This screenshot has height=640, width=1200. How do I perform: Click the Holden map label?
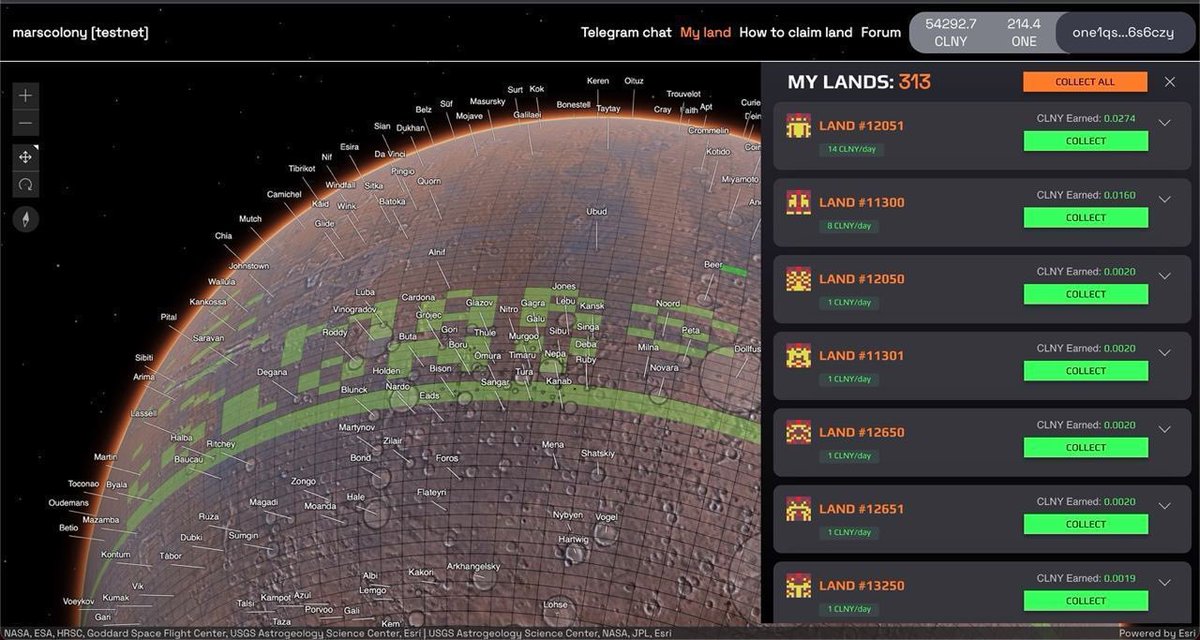click(386, 371)
